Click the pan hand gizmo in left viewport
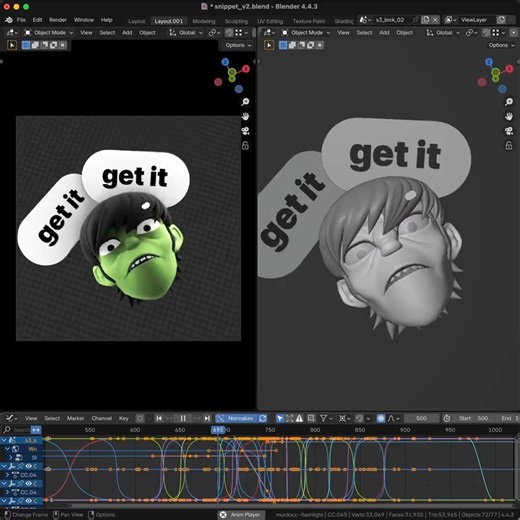This screenshot has width=520, height=520. point(245,117)
